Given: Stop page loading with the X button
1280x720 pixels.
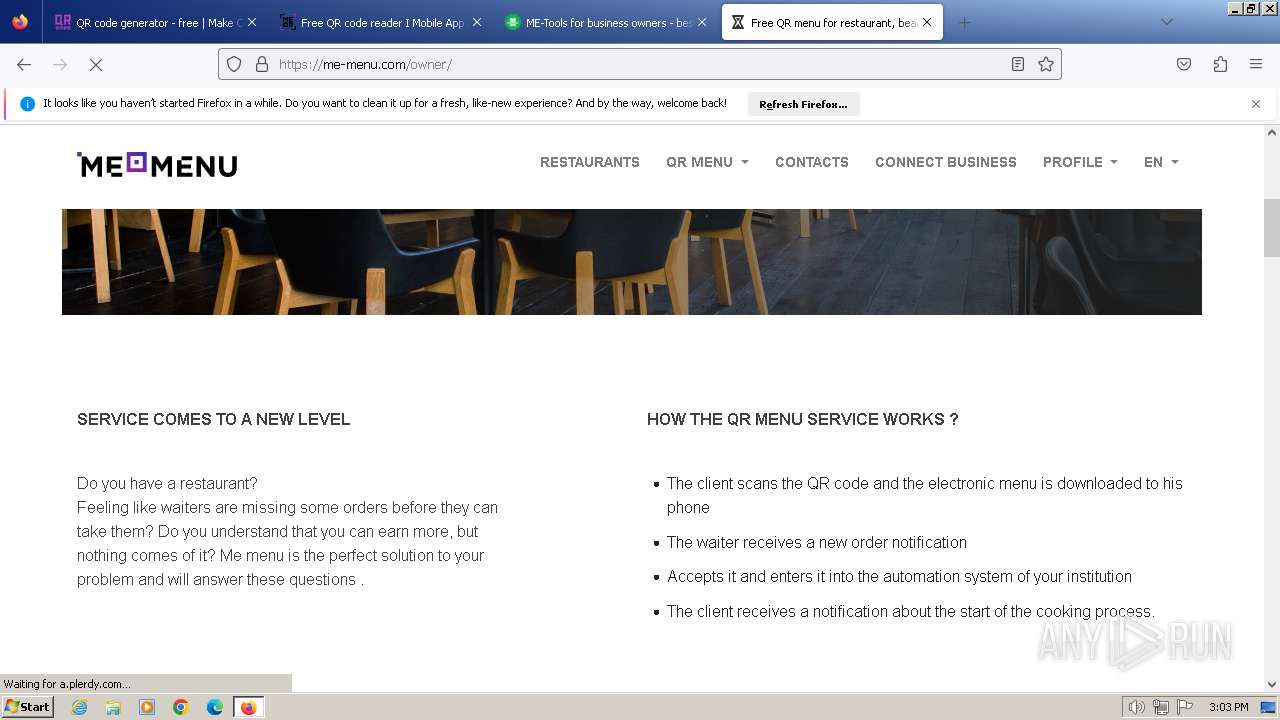Looking at the screenshot, I should [96, 64].
